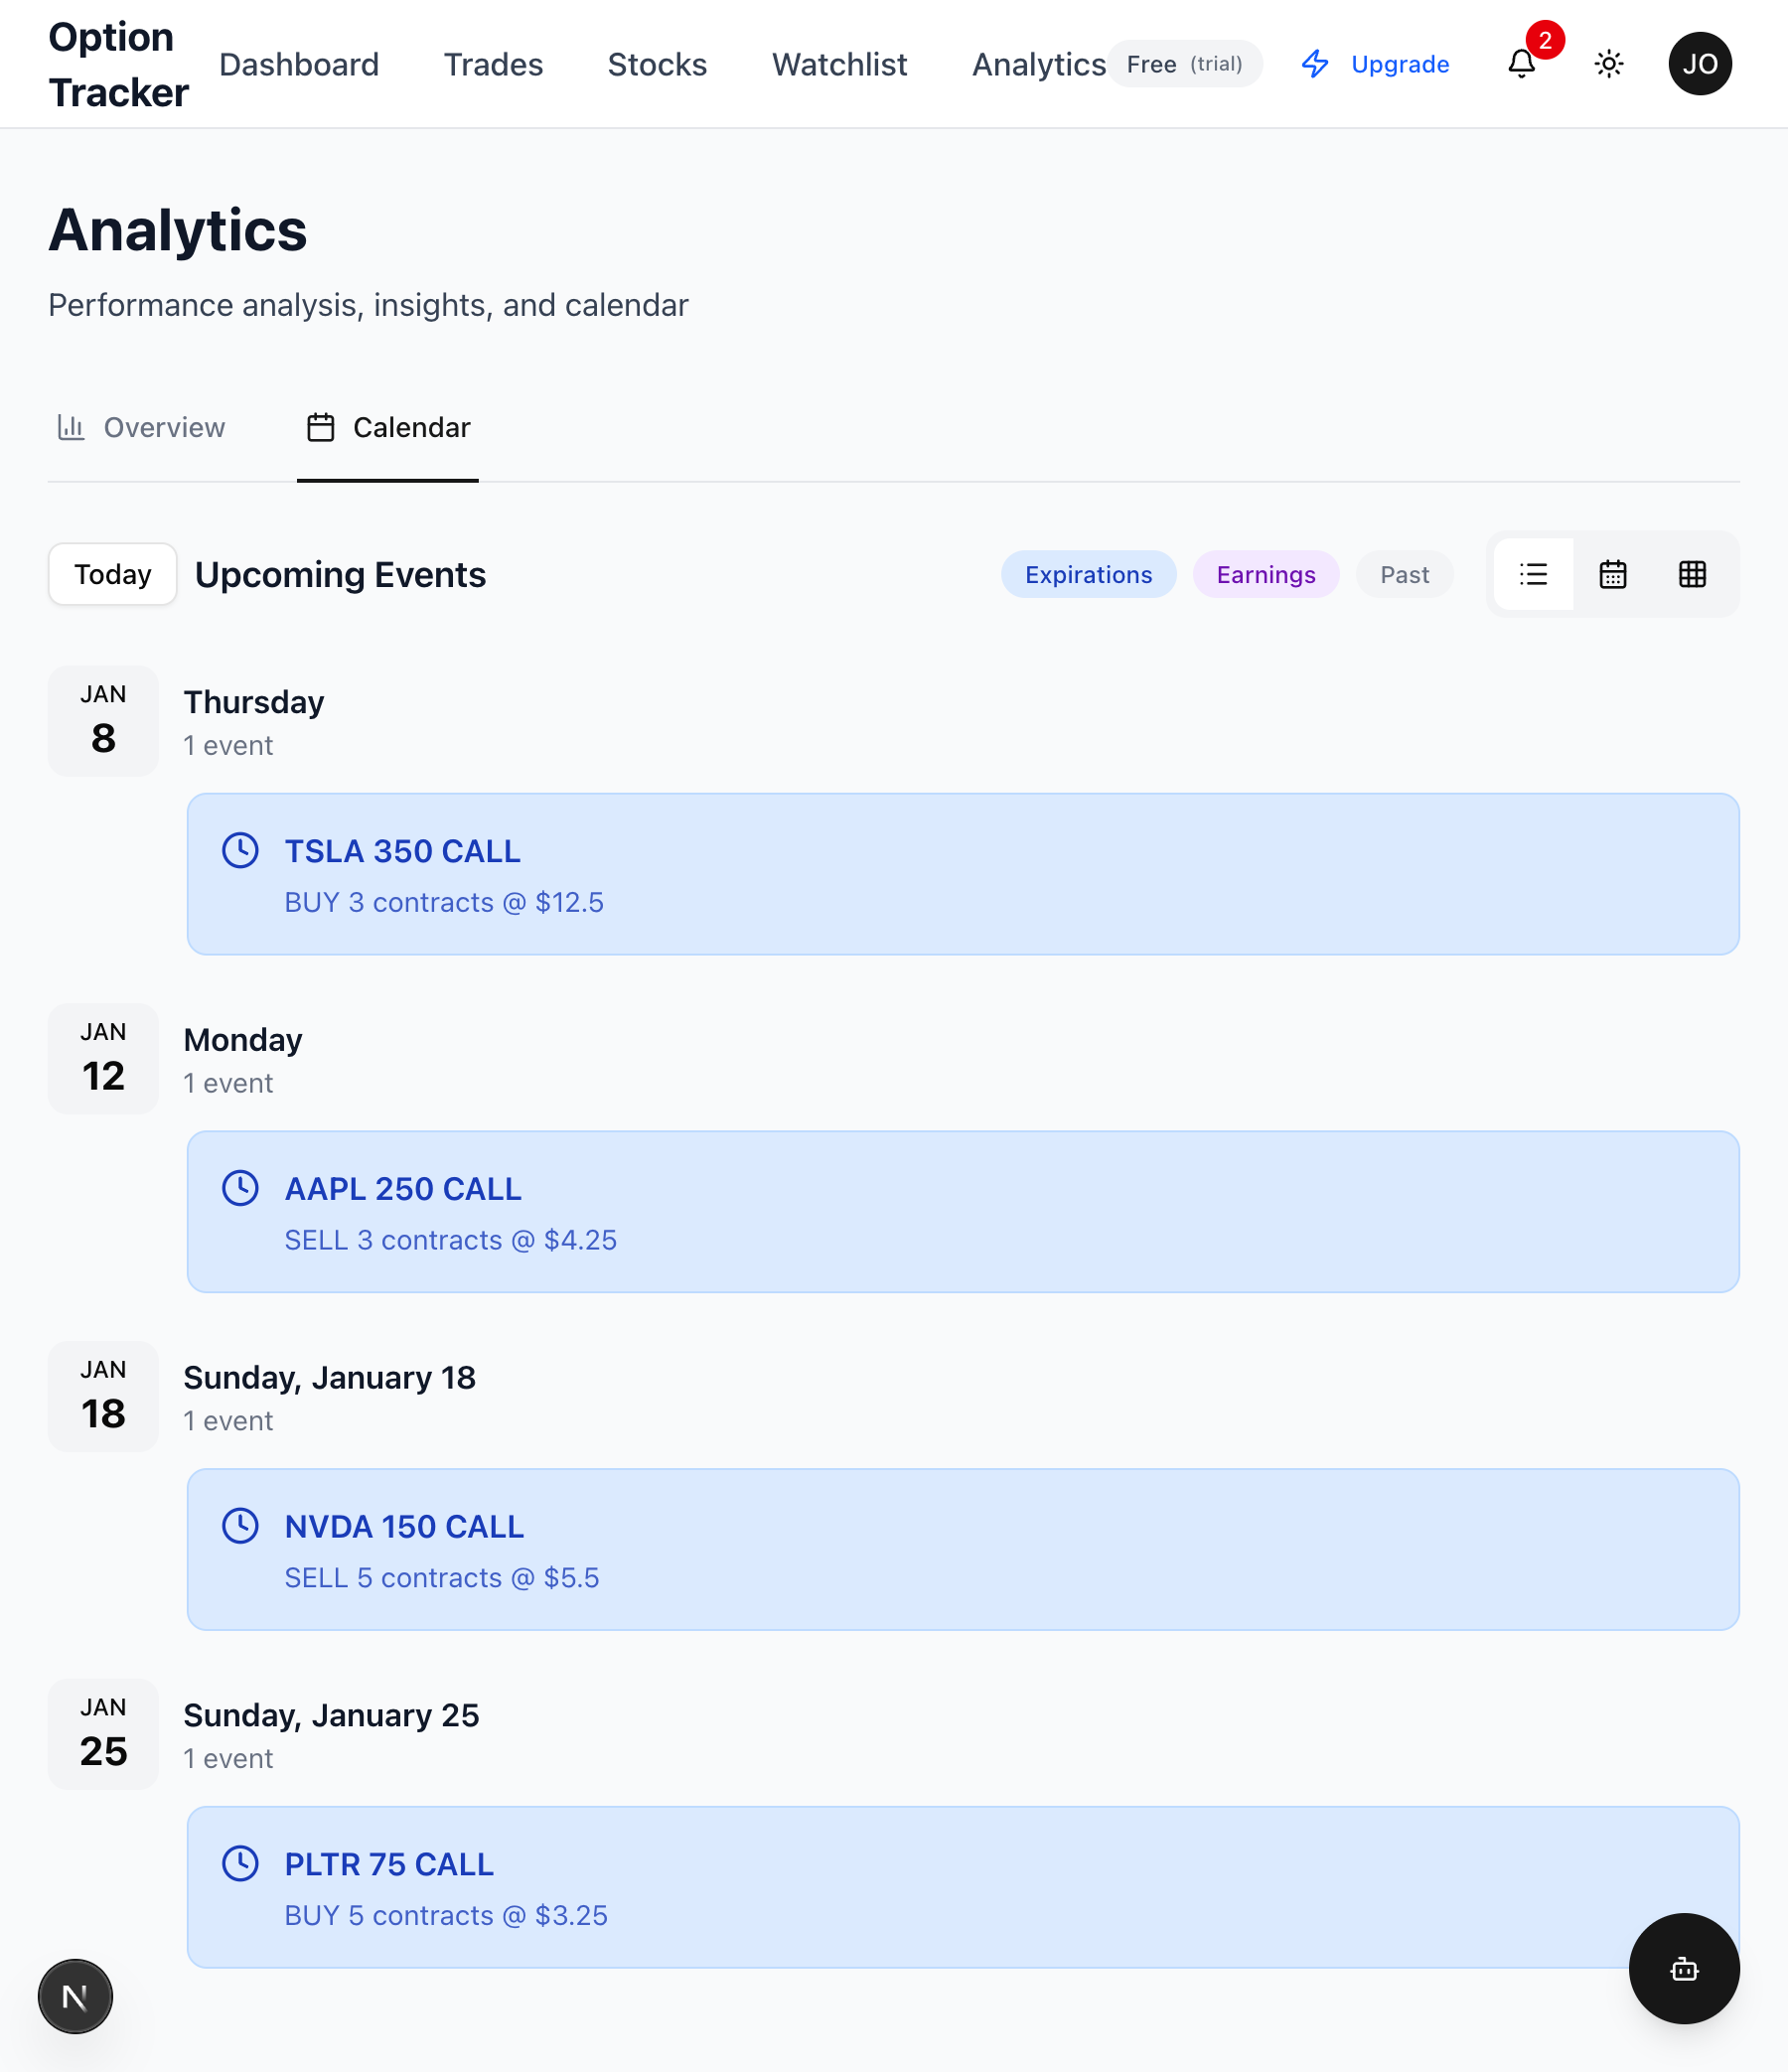The height and width of the screenshot is (2072, 1788).
Task: Click the Option Tracker logo
Action: tap(117, 64)
